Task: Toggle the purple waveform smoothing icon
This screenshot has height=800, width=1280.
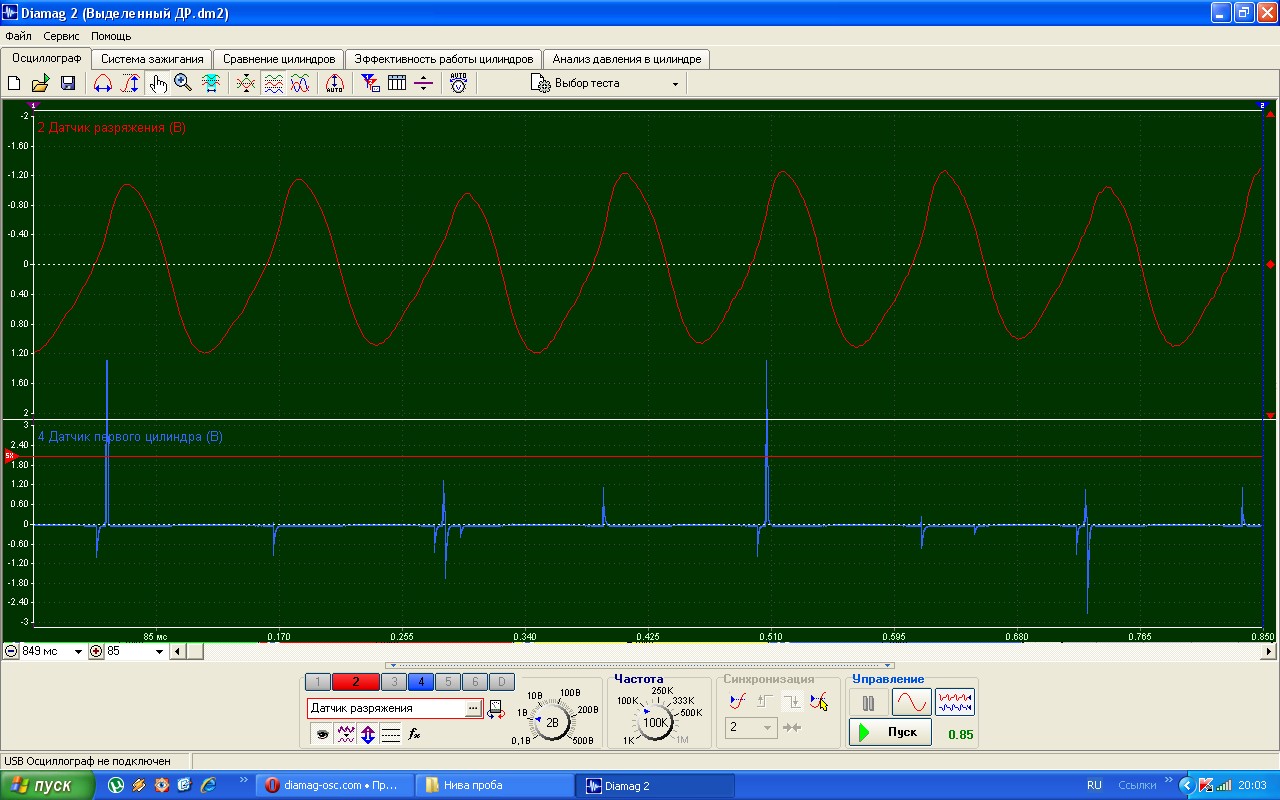Action: [x=345, y=734]
